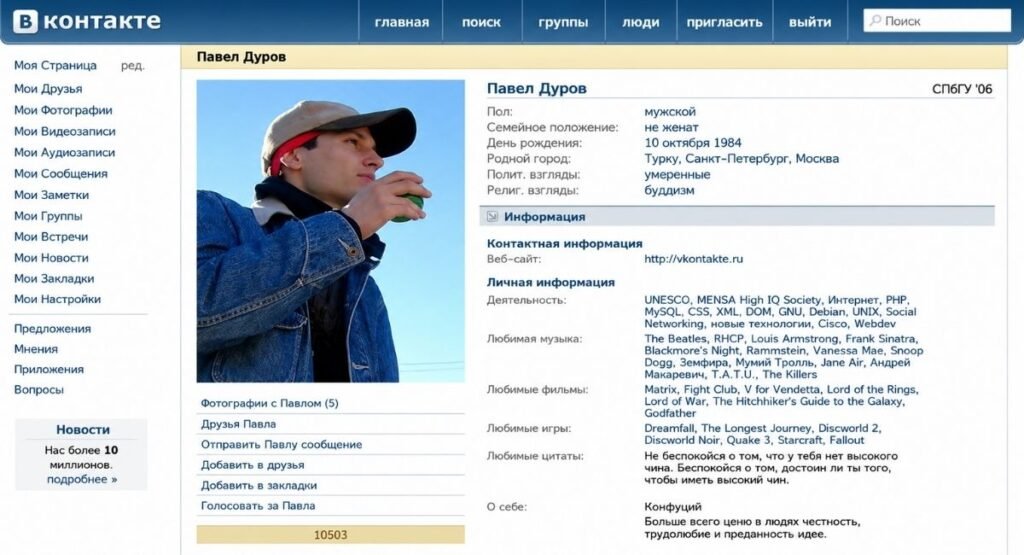Open Мои Видеозаписи
Screen dimensions: 1024x555
click(x=65, y=131)
